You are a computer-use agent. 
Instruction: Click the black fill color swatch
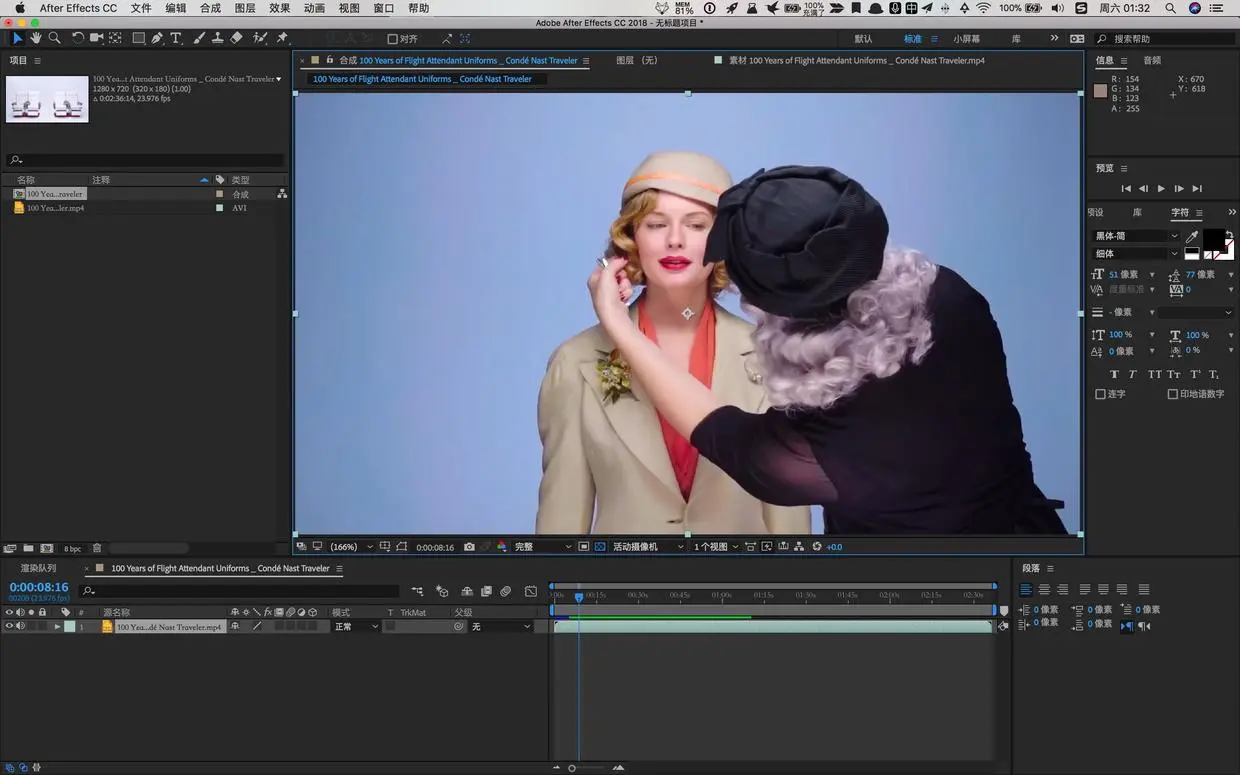pyautogui.click(x=1212, y=238)
